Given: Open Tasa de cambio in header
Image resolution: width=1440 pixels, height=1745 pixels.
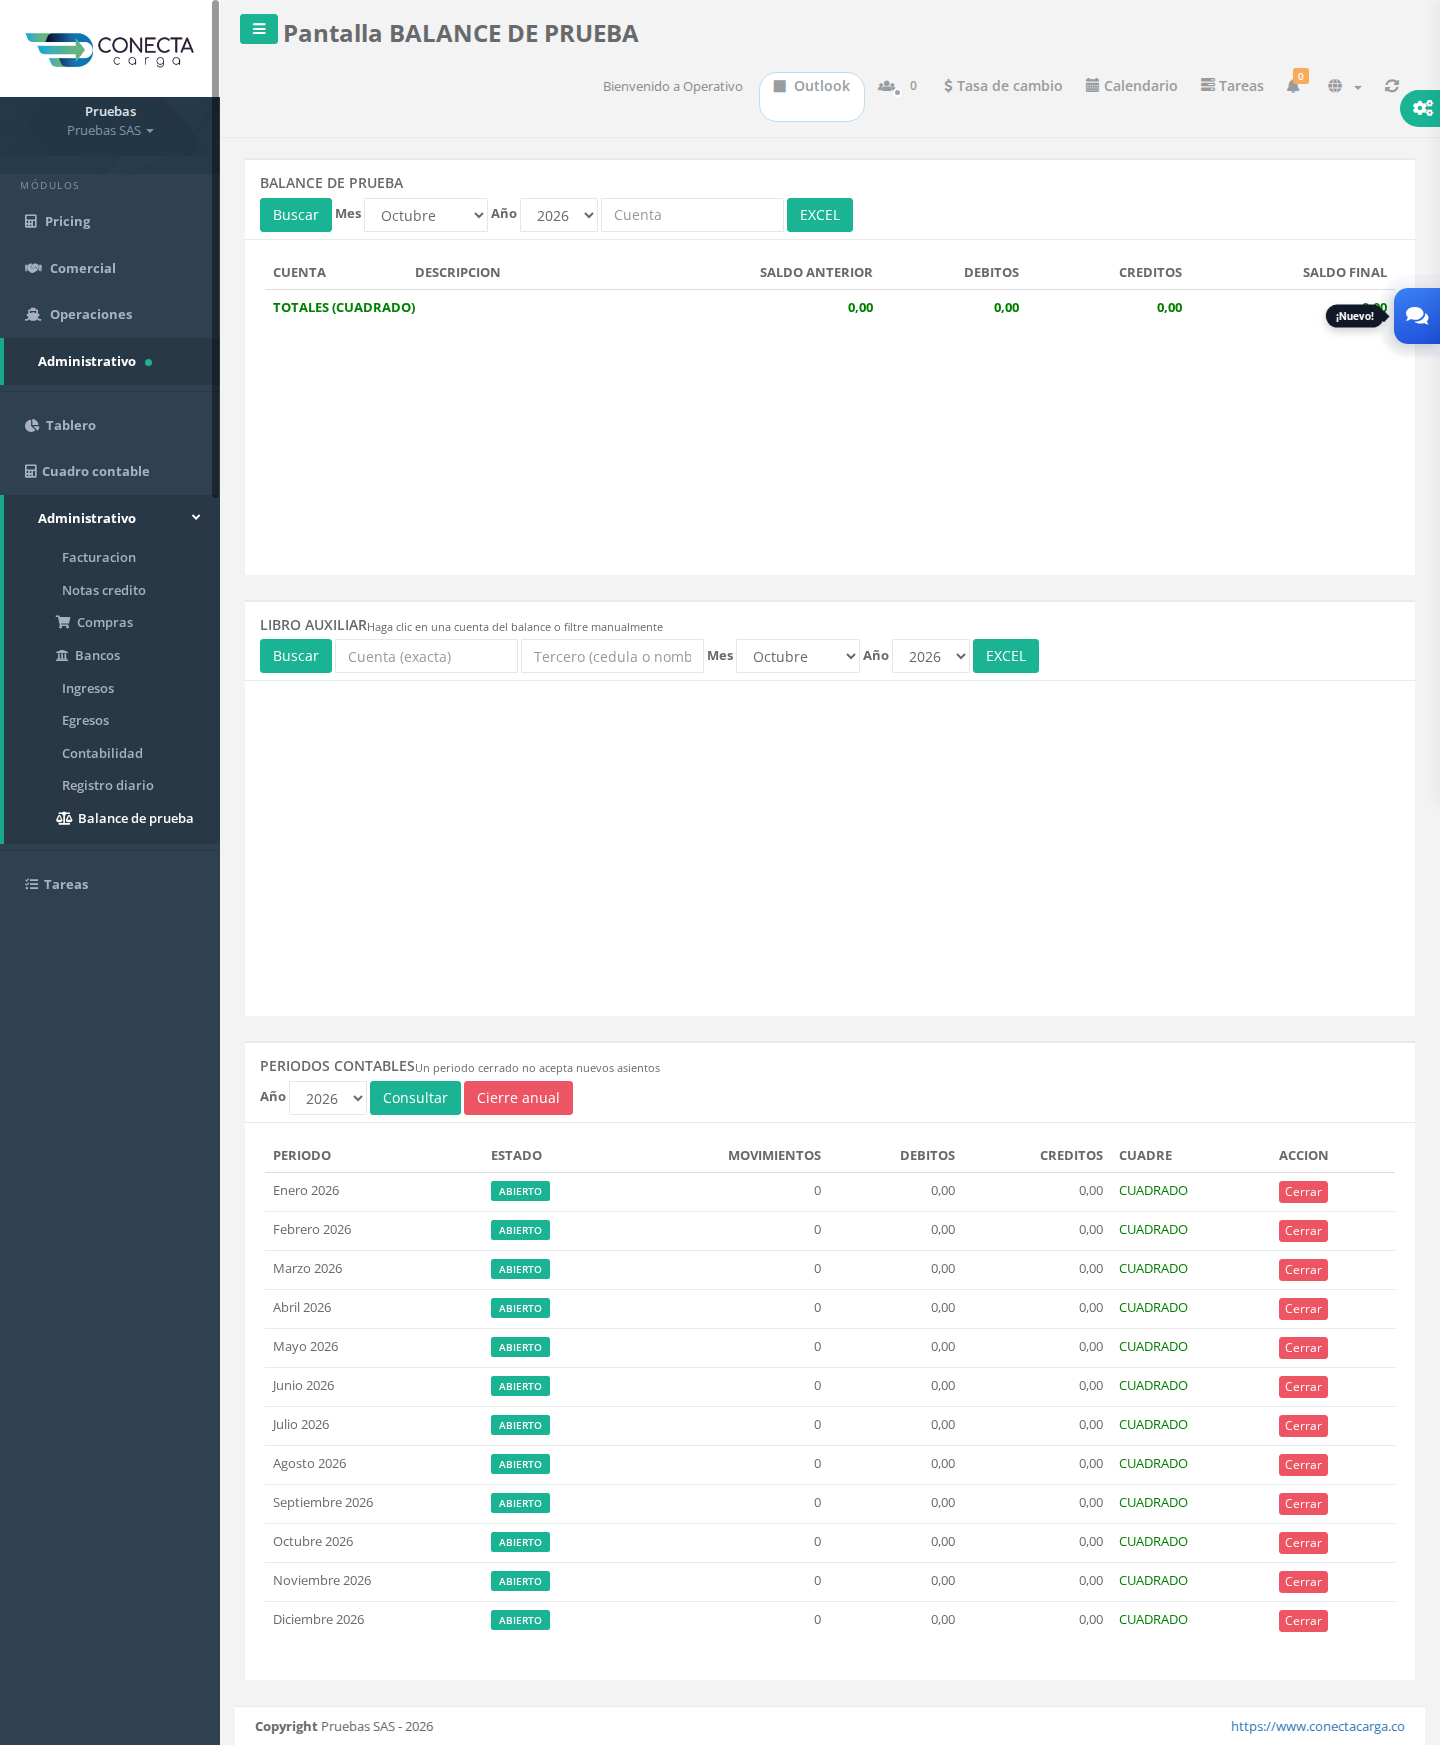Looking at the screenshot, I should [x=1003, y=86].
